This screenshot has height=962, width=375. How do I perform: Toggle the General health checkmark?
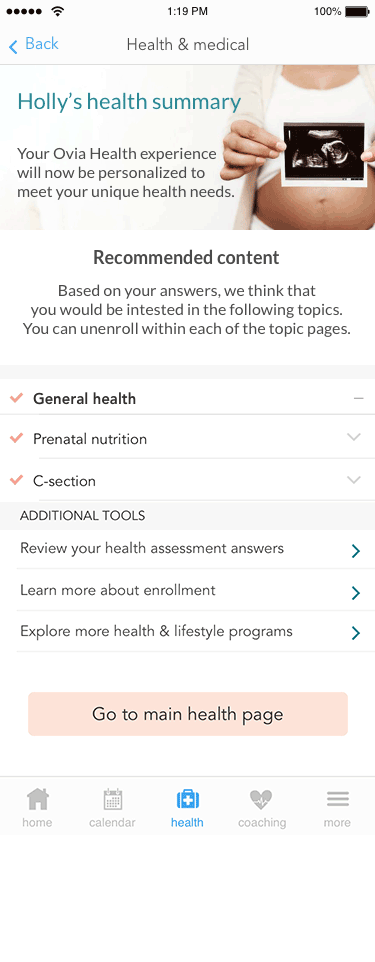[x=17, y=398]
